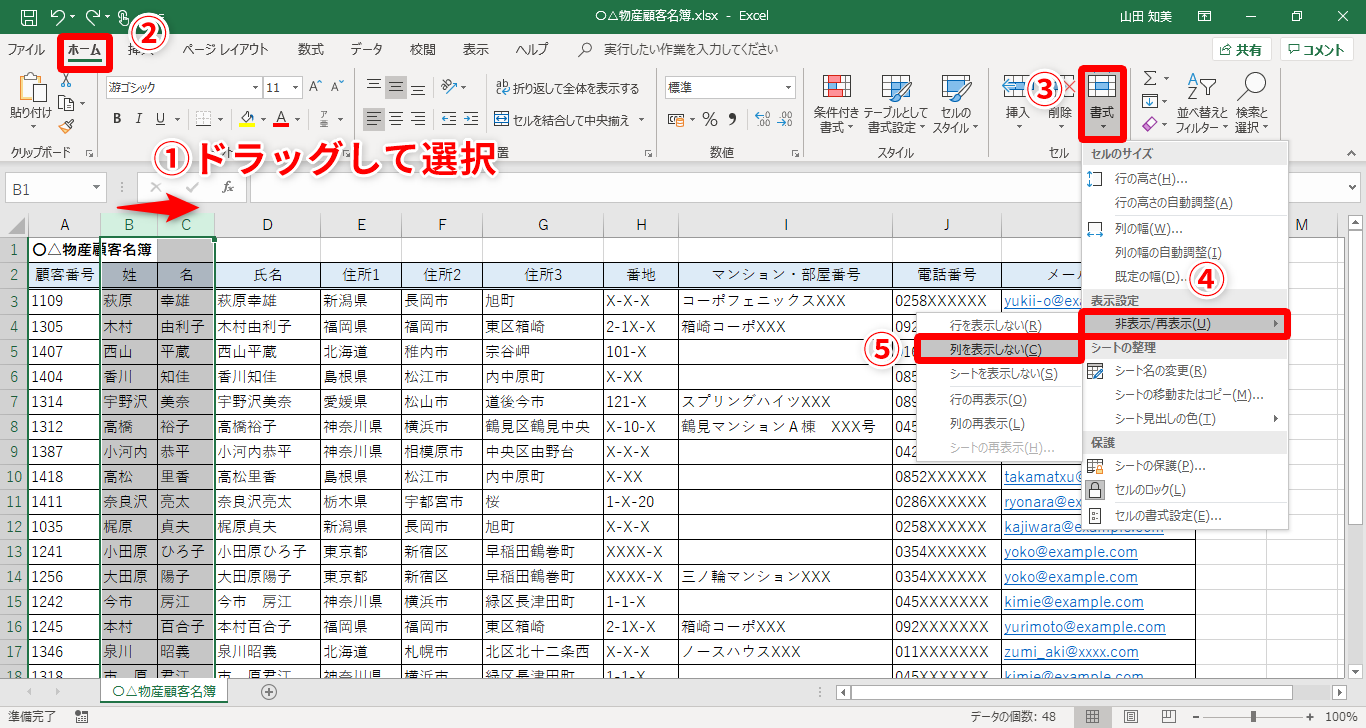1366x728 pixels.
Task: Click the Format Painter brush icon
Action: click(x=67, y=125)
